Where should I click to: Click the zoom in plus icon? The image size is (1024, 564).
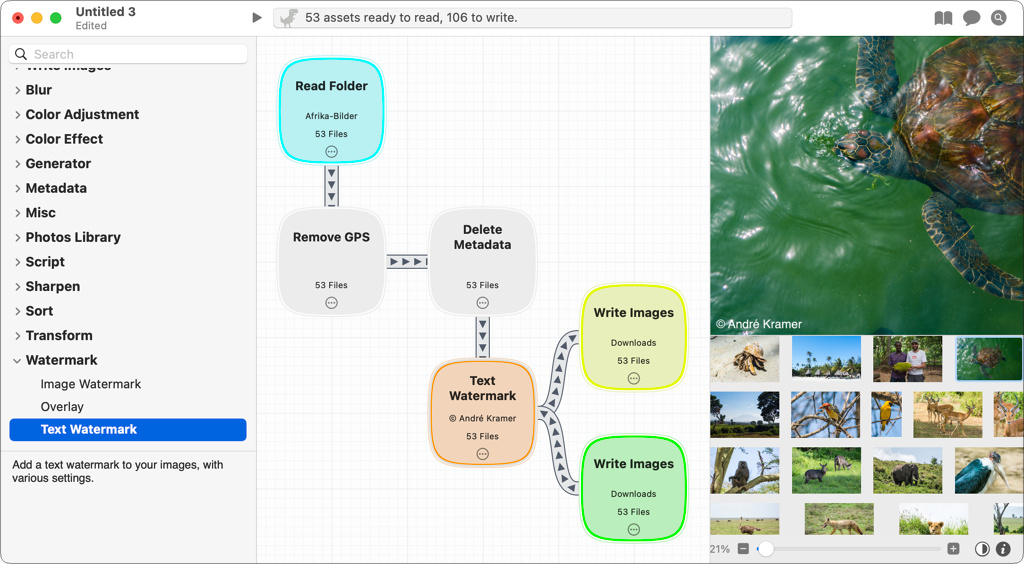953,549
